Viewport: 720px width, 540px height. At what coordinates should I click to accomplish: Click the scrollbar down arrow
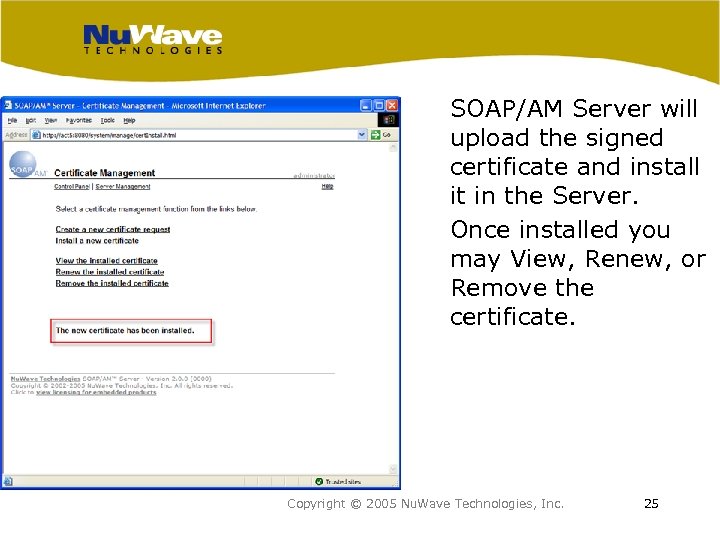[x=393, y=469]
